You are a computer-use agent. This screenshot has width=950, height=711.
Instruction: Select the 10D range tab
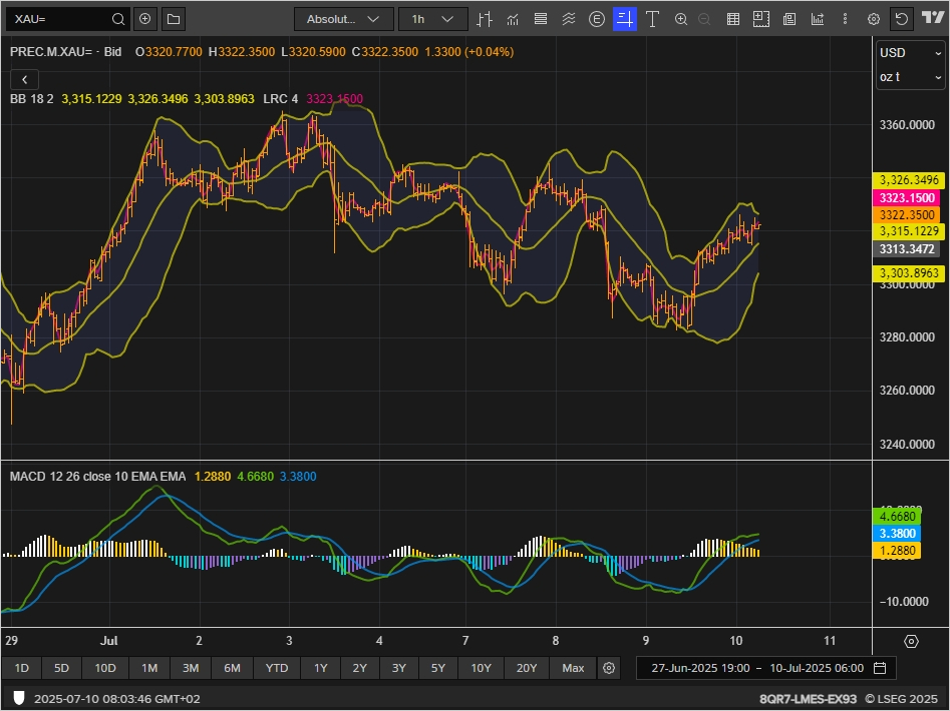pos(105,668)
